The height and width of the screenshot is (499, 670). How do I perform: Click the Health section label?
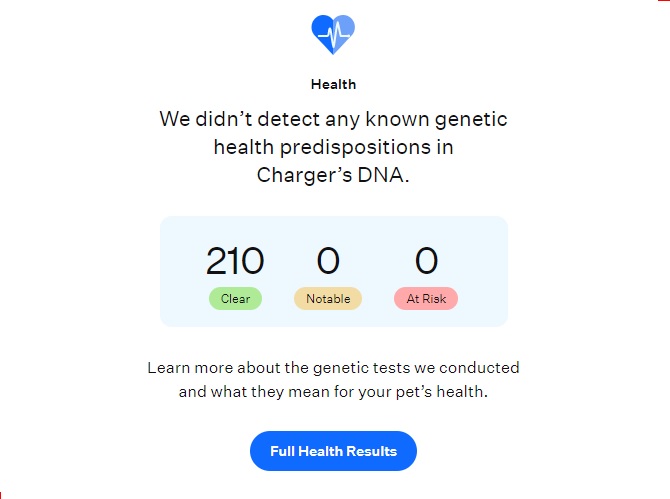333,85
